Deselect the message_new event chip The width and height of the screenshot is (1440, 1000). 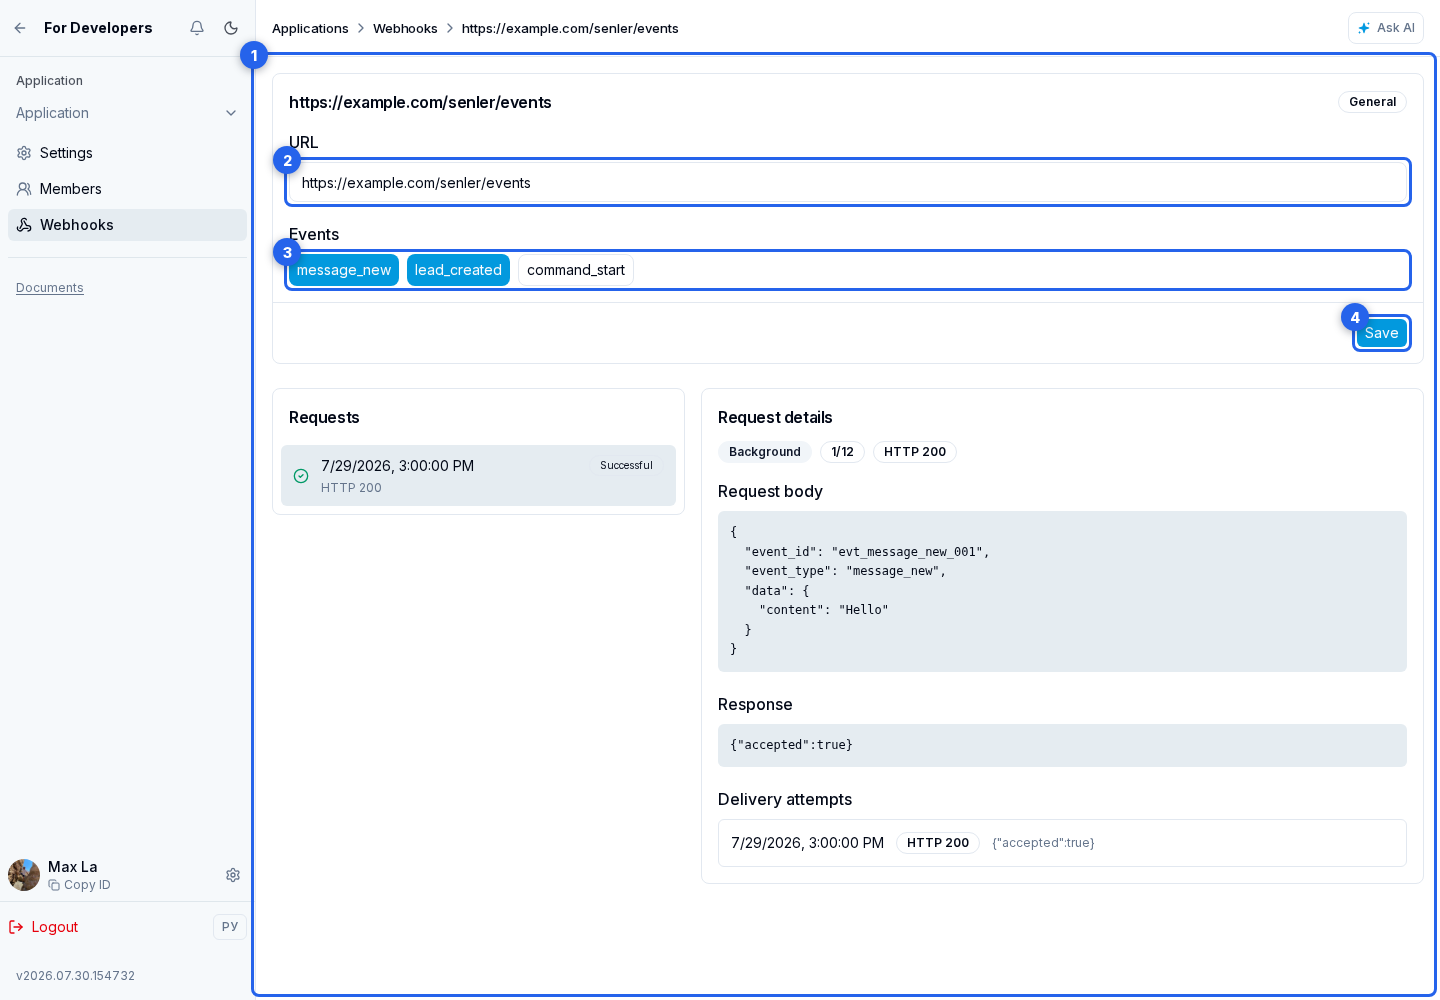click(x=344, y=270)
